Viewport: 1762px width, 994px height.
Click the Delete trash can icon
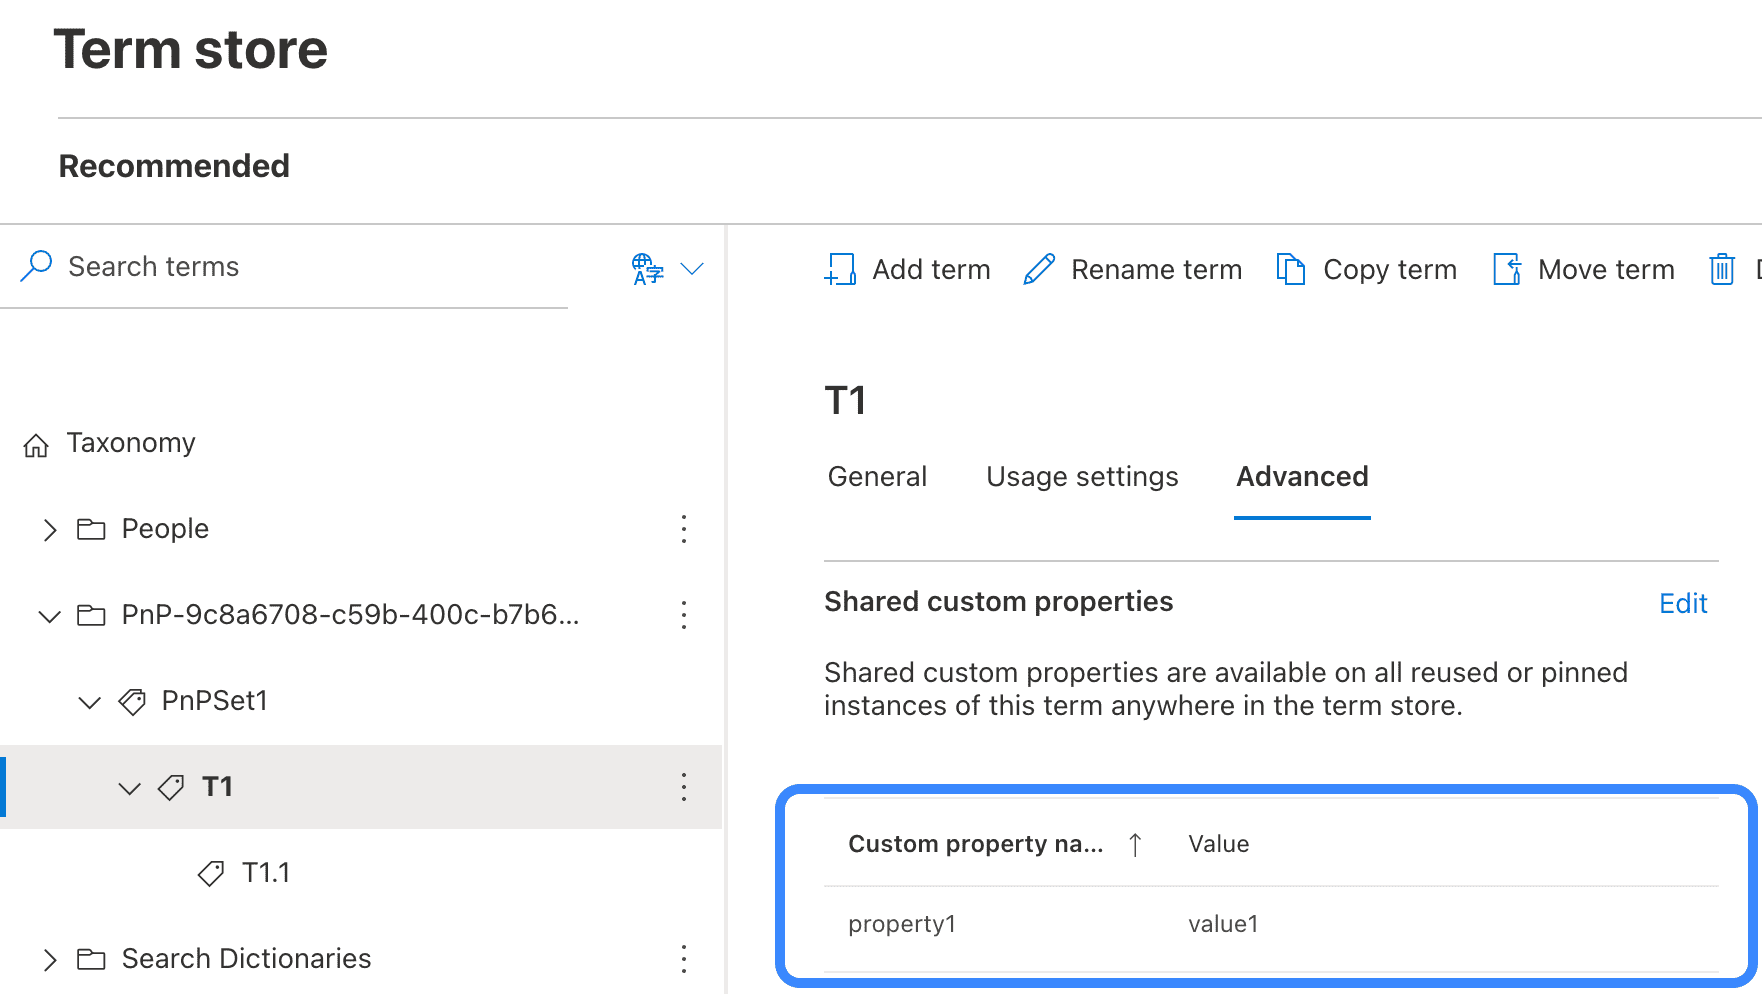(1721, 269)
